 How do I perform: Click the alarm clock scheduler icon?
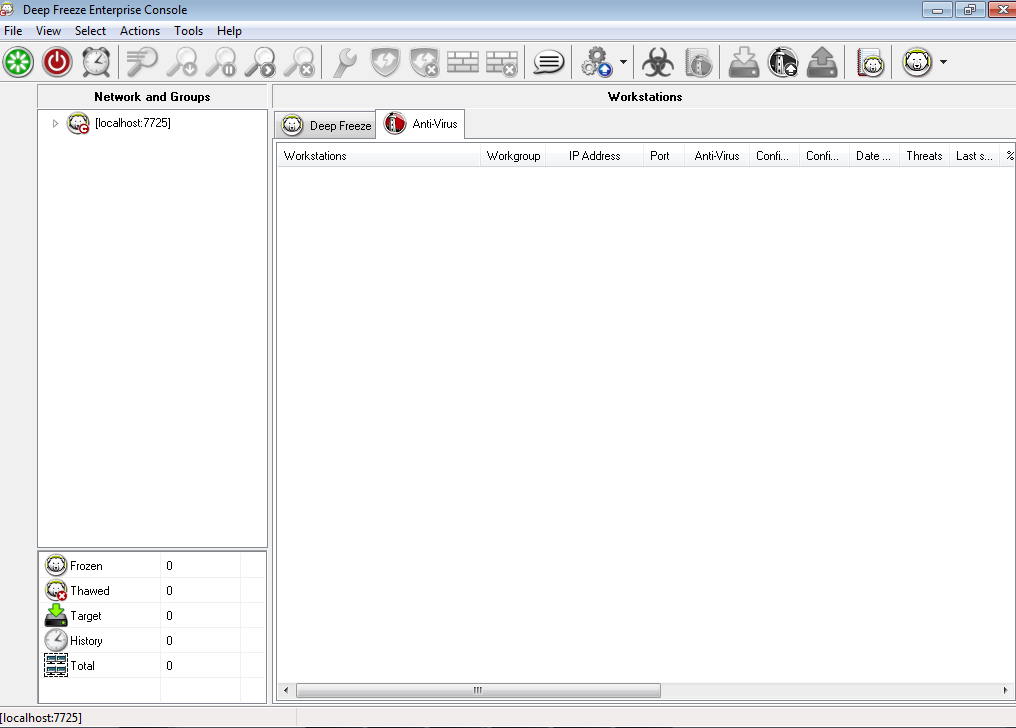click(x=96, y=62)
